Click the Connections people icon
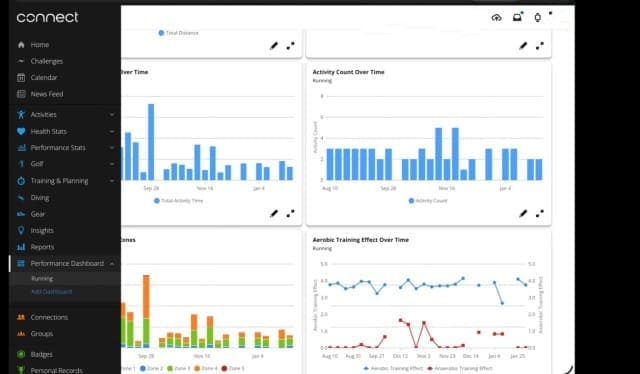This screenshot has width=640, height=374. (x=21, y=317)
